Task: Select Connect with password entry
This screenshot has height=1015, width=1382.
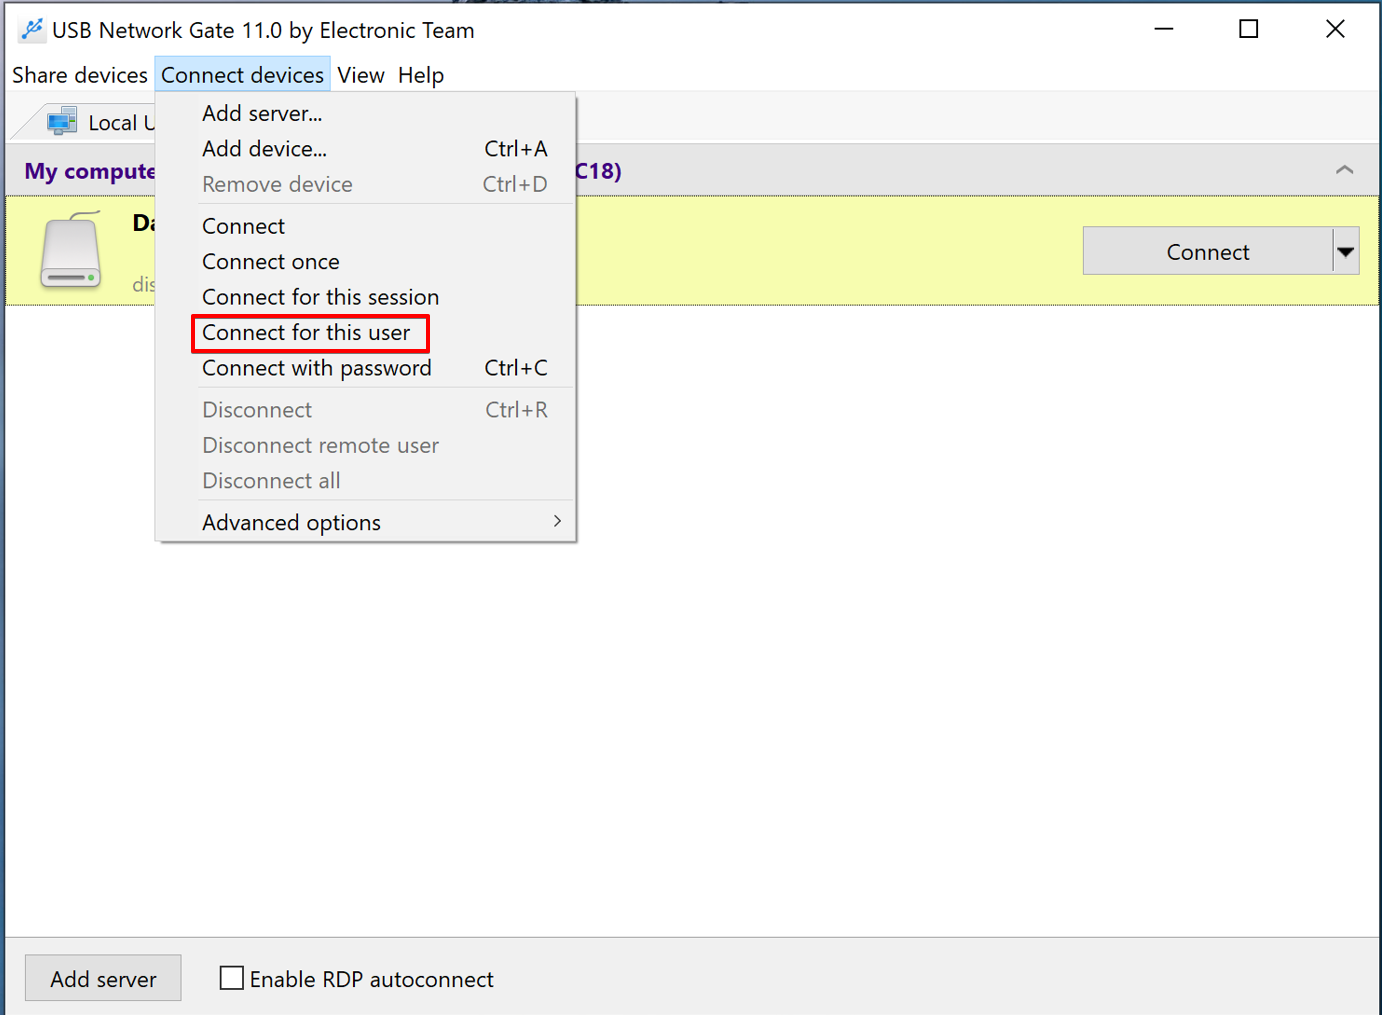Action: click(317, 368)
